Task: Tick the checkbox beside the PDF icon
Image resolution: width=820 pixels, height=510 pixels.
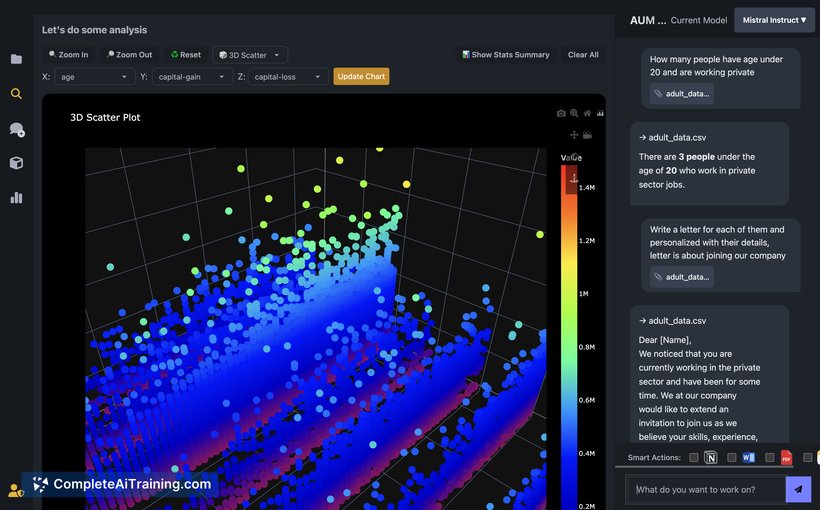Action: (x=770, y=458)
